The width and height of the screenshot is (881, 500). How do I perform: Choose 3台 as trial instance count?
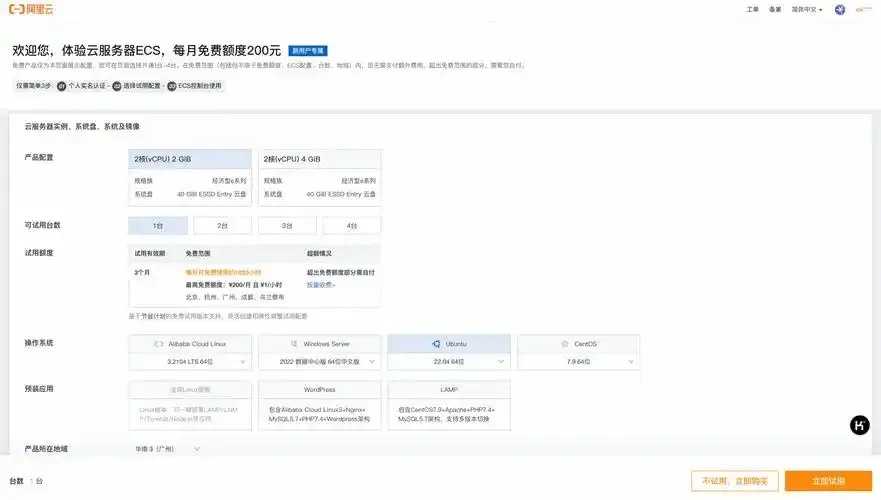(x=287, y=225)
